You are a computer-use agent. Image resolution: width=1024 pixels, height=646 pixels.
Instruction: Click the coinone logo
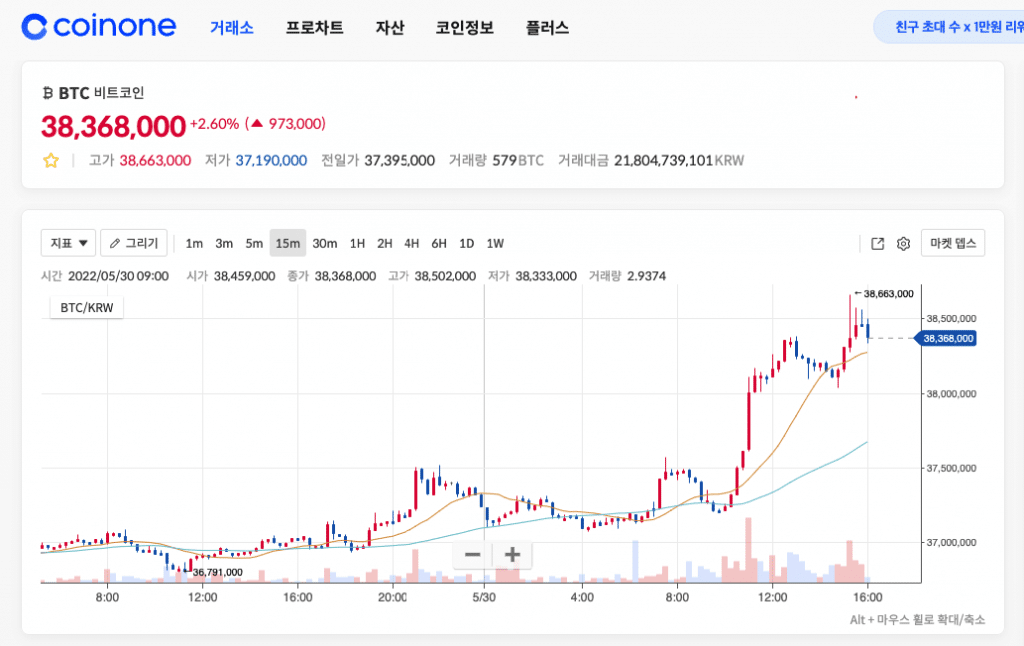[x=99, y=27]
